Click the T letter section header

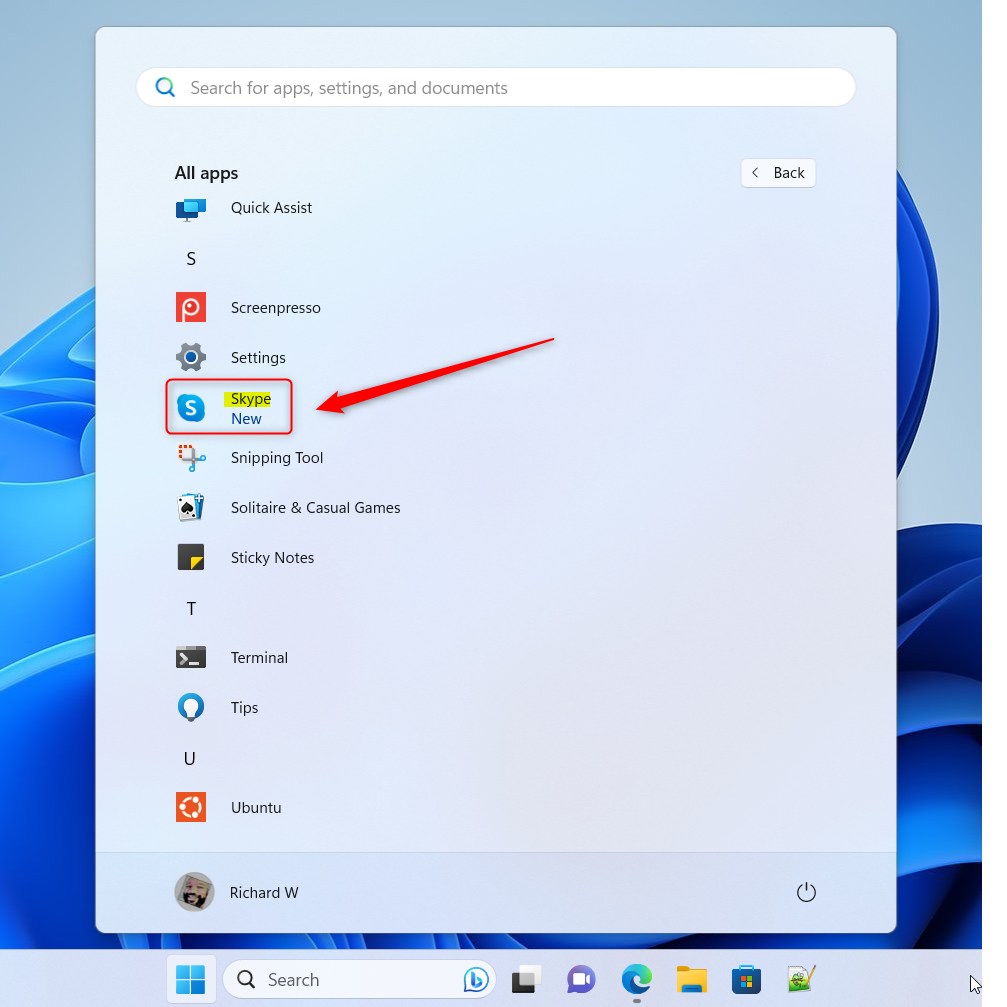(190, 608)
